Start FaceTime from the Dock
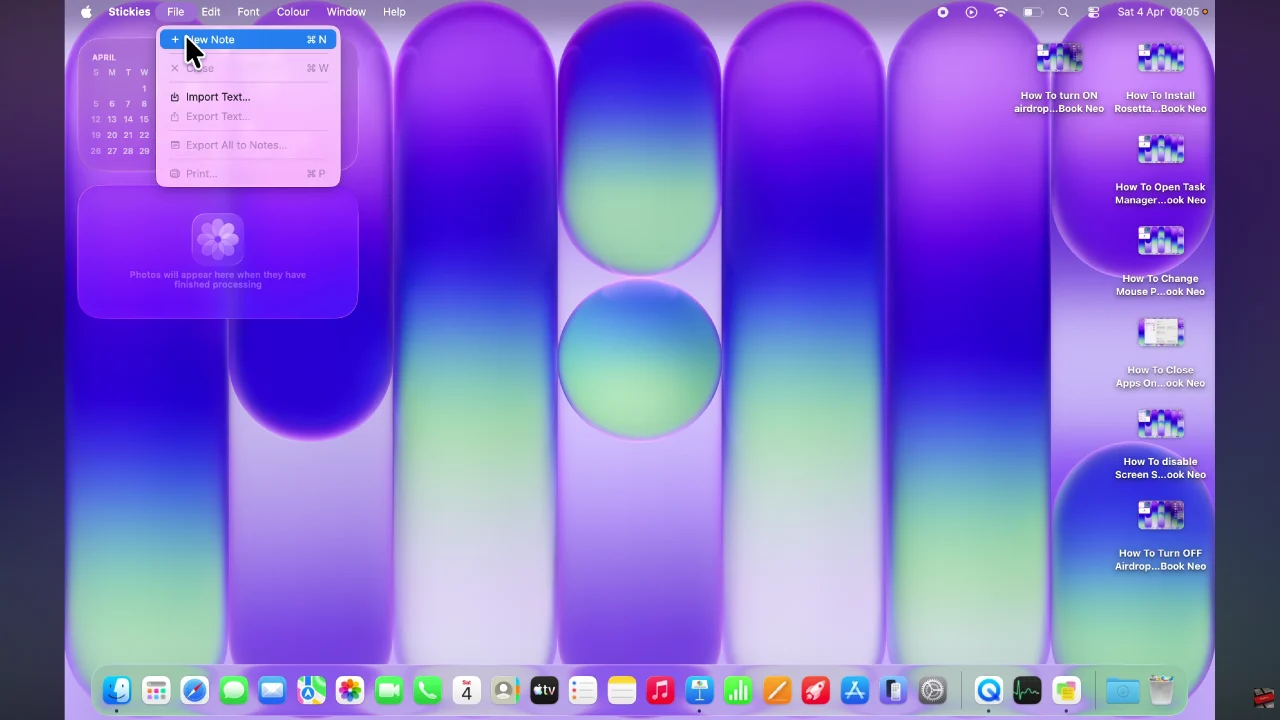Viewport: 1280px width, 720px height. coord(389,690)
